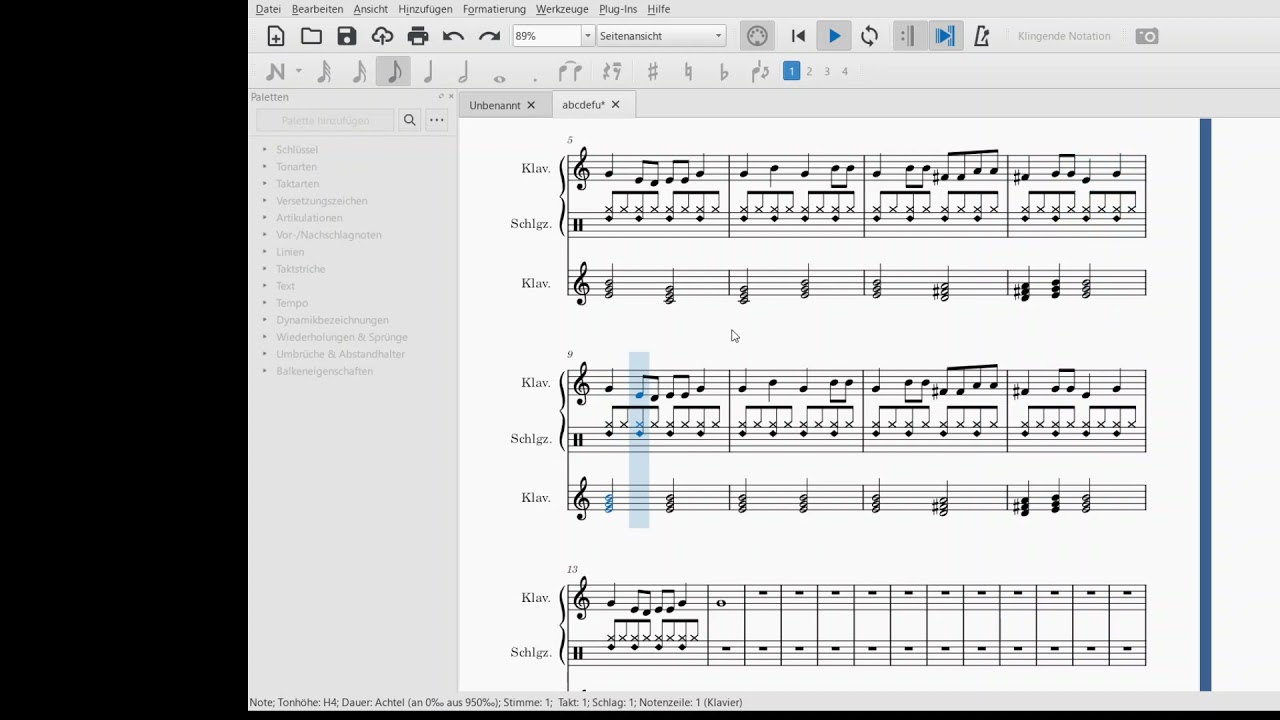Viewport: 1280px width, 720px height.
Task: Select voice 4
Action: click(x=845, y=71)
